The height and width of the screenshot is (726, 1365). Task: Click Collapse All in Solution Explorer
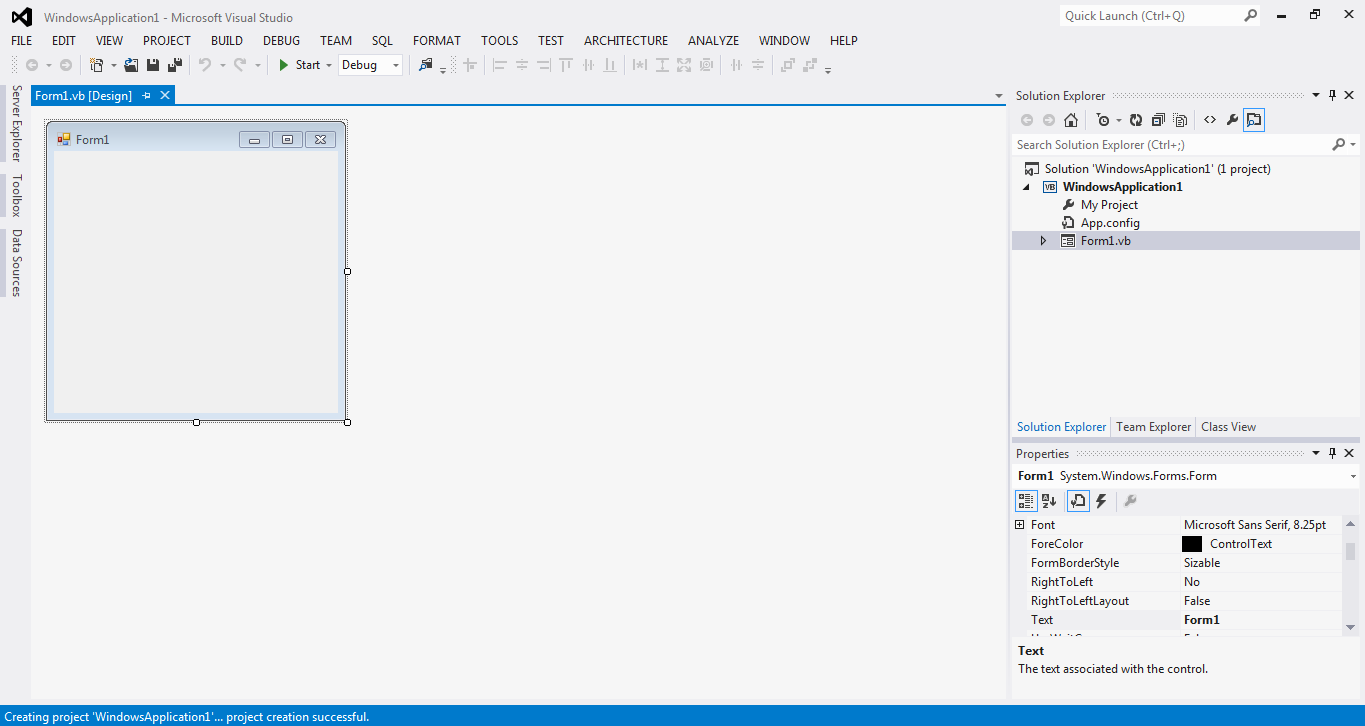click(x=1158, y=120)
